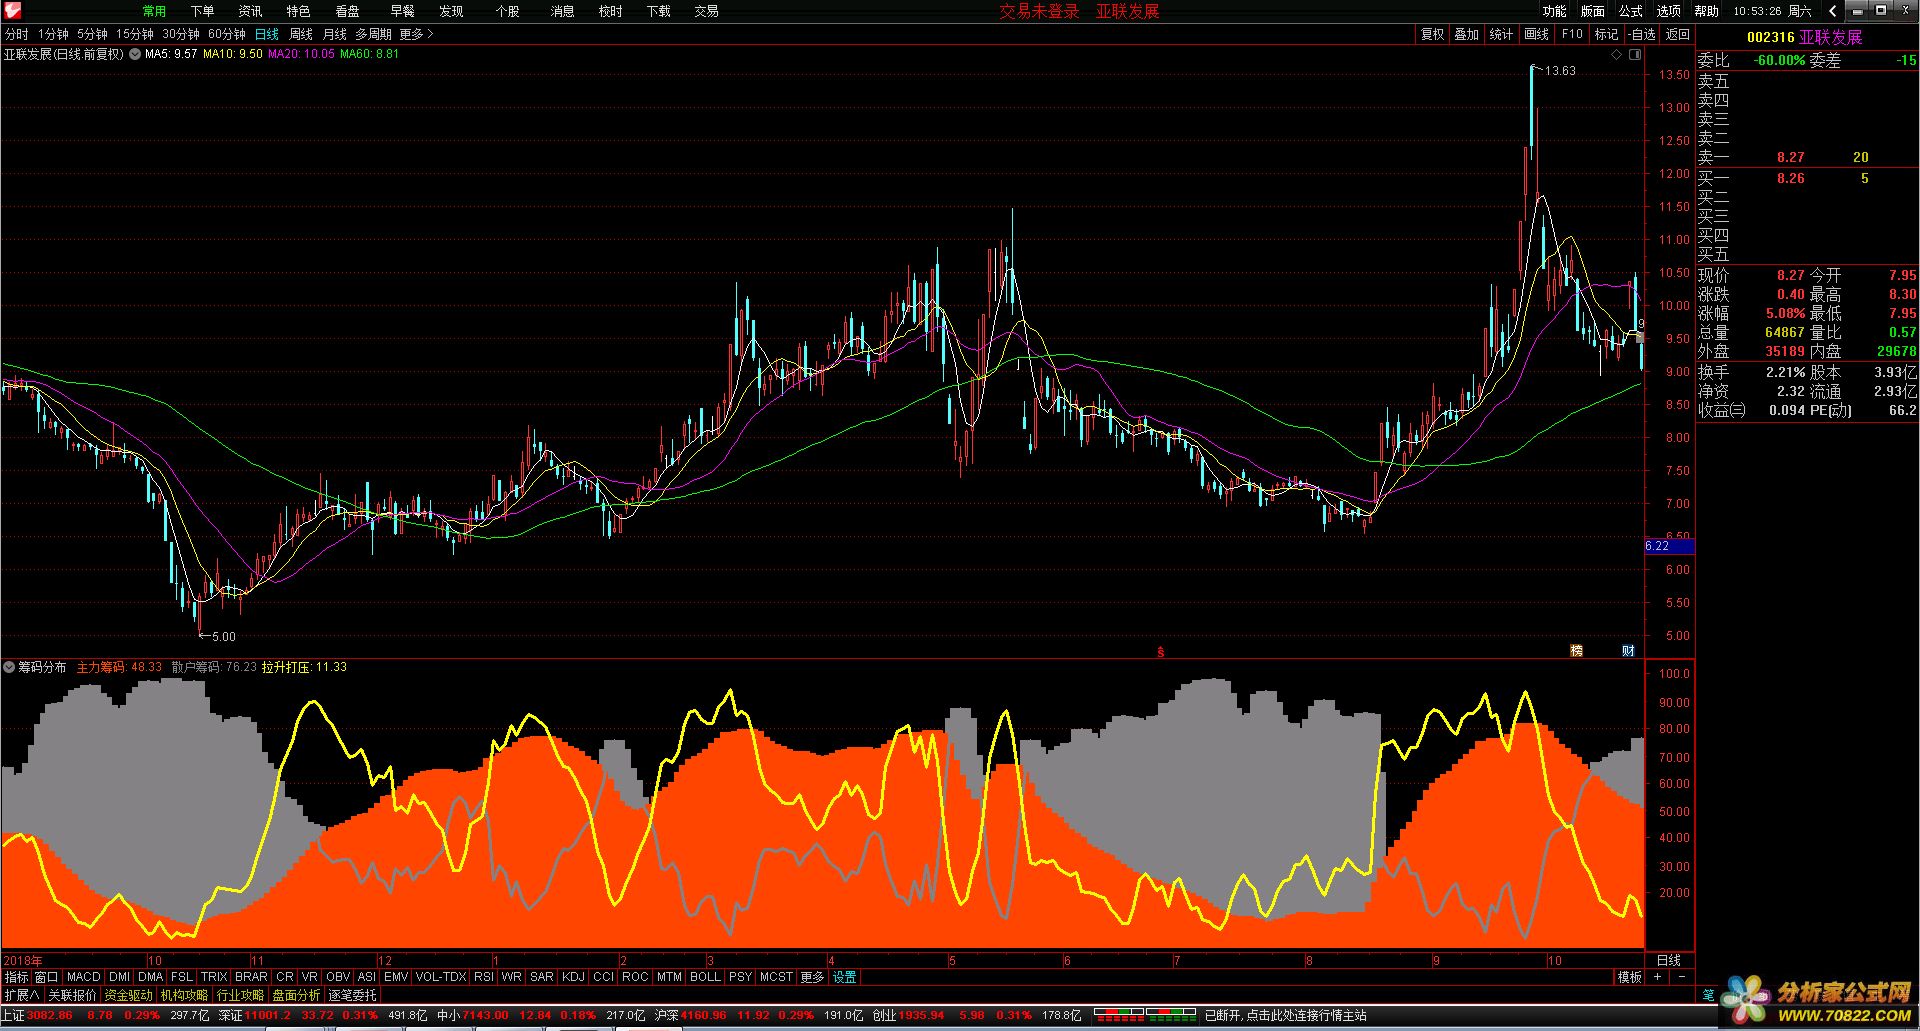Click the red S marker on chart
Image resolution: width=1920 pixels, height=1031 pixels.
tap(1160, 652)
